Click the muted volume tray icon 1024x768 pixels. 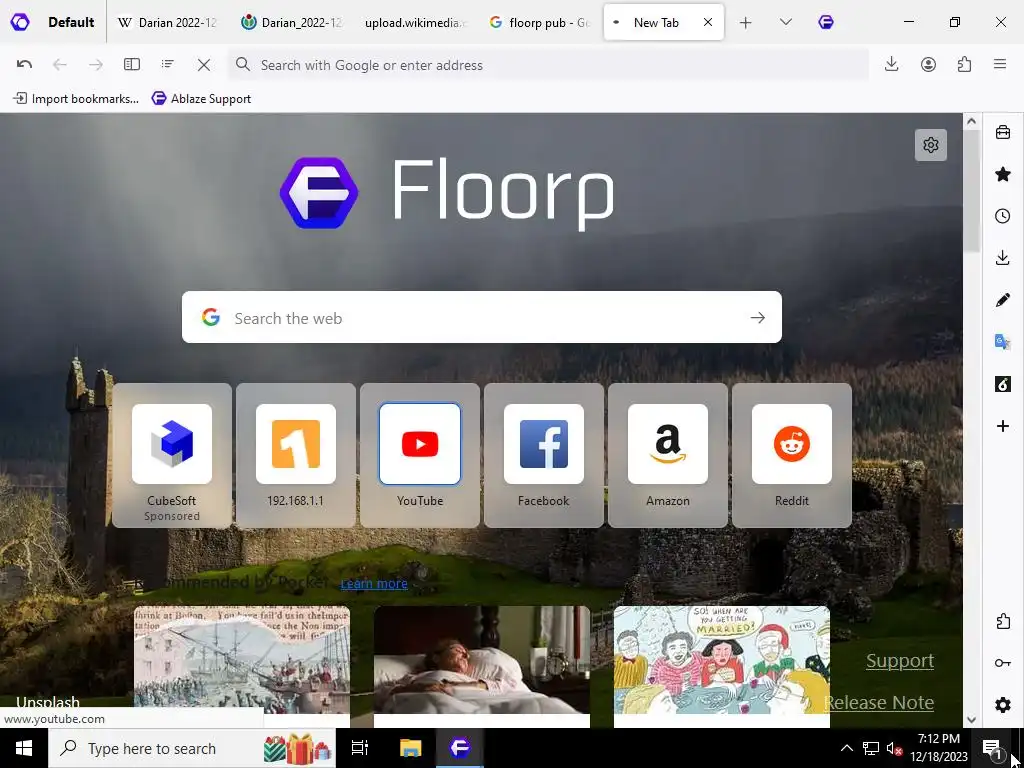tap(894, 748)
